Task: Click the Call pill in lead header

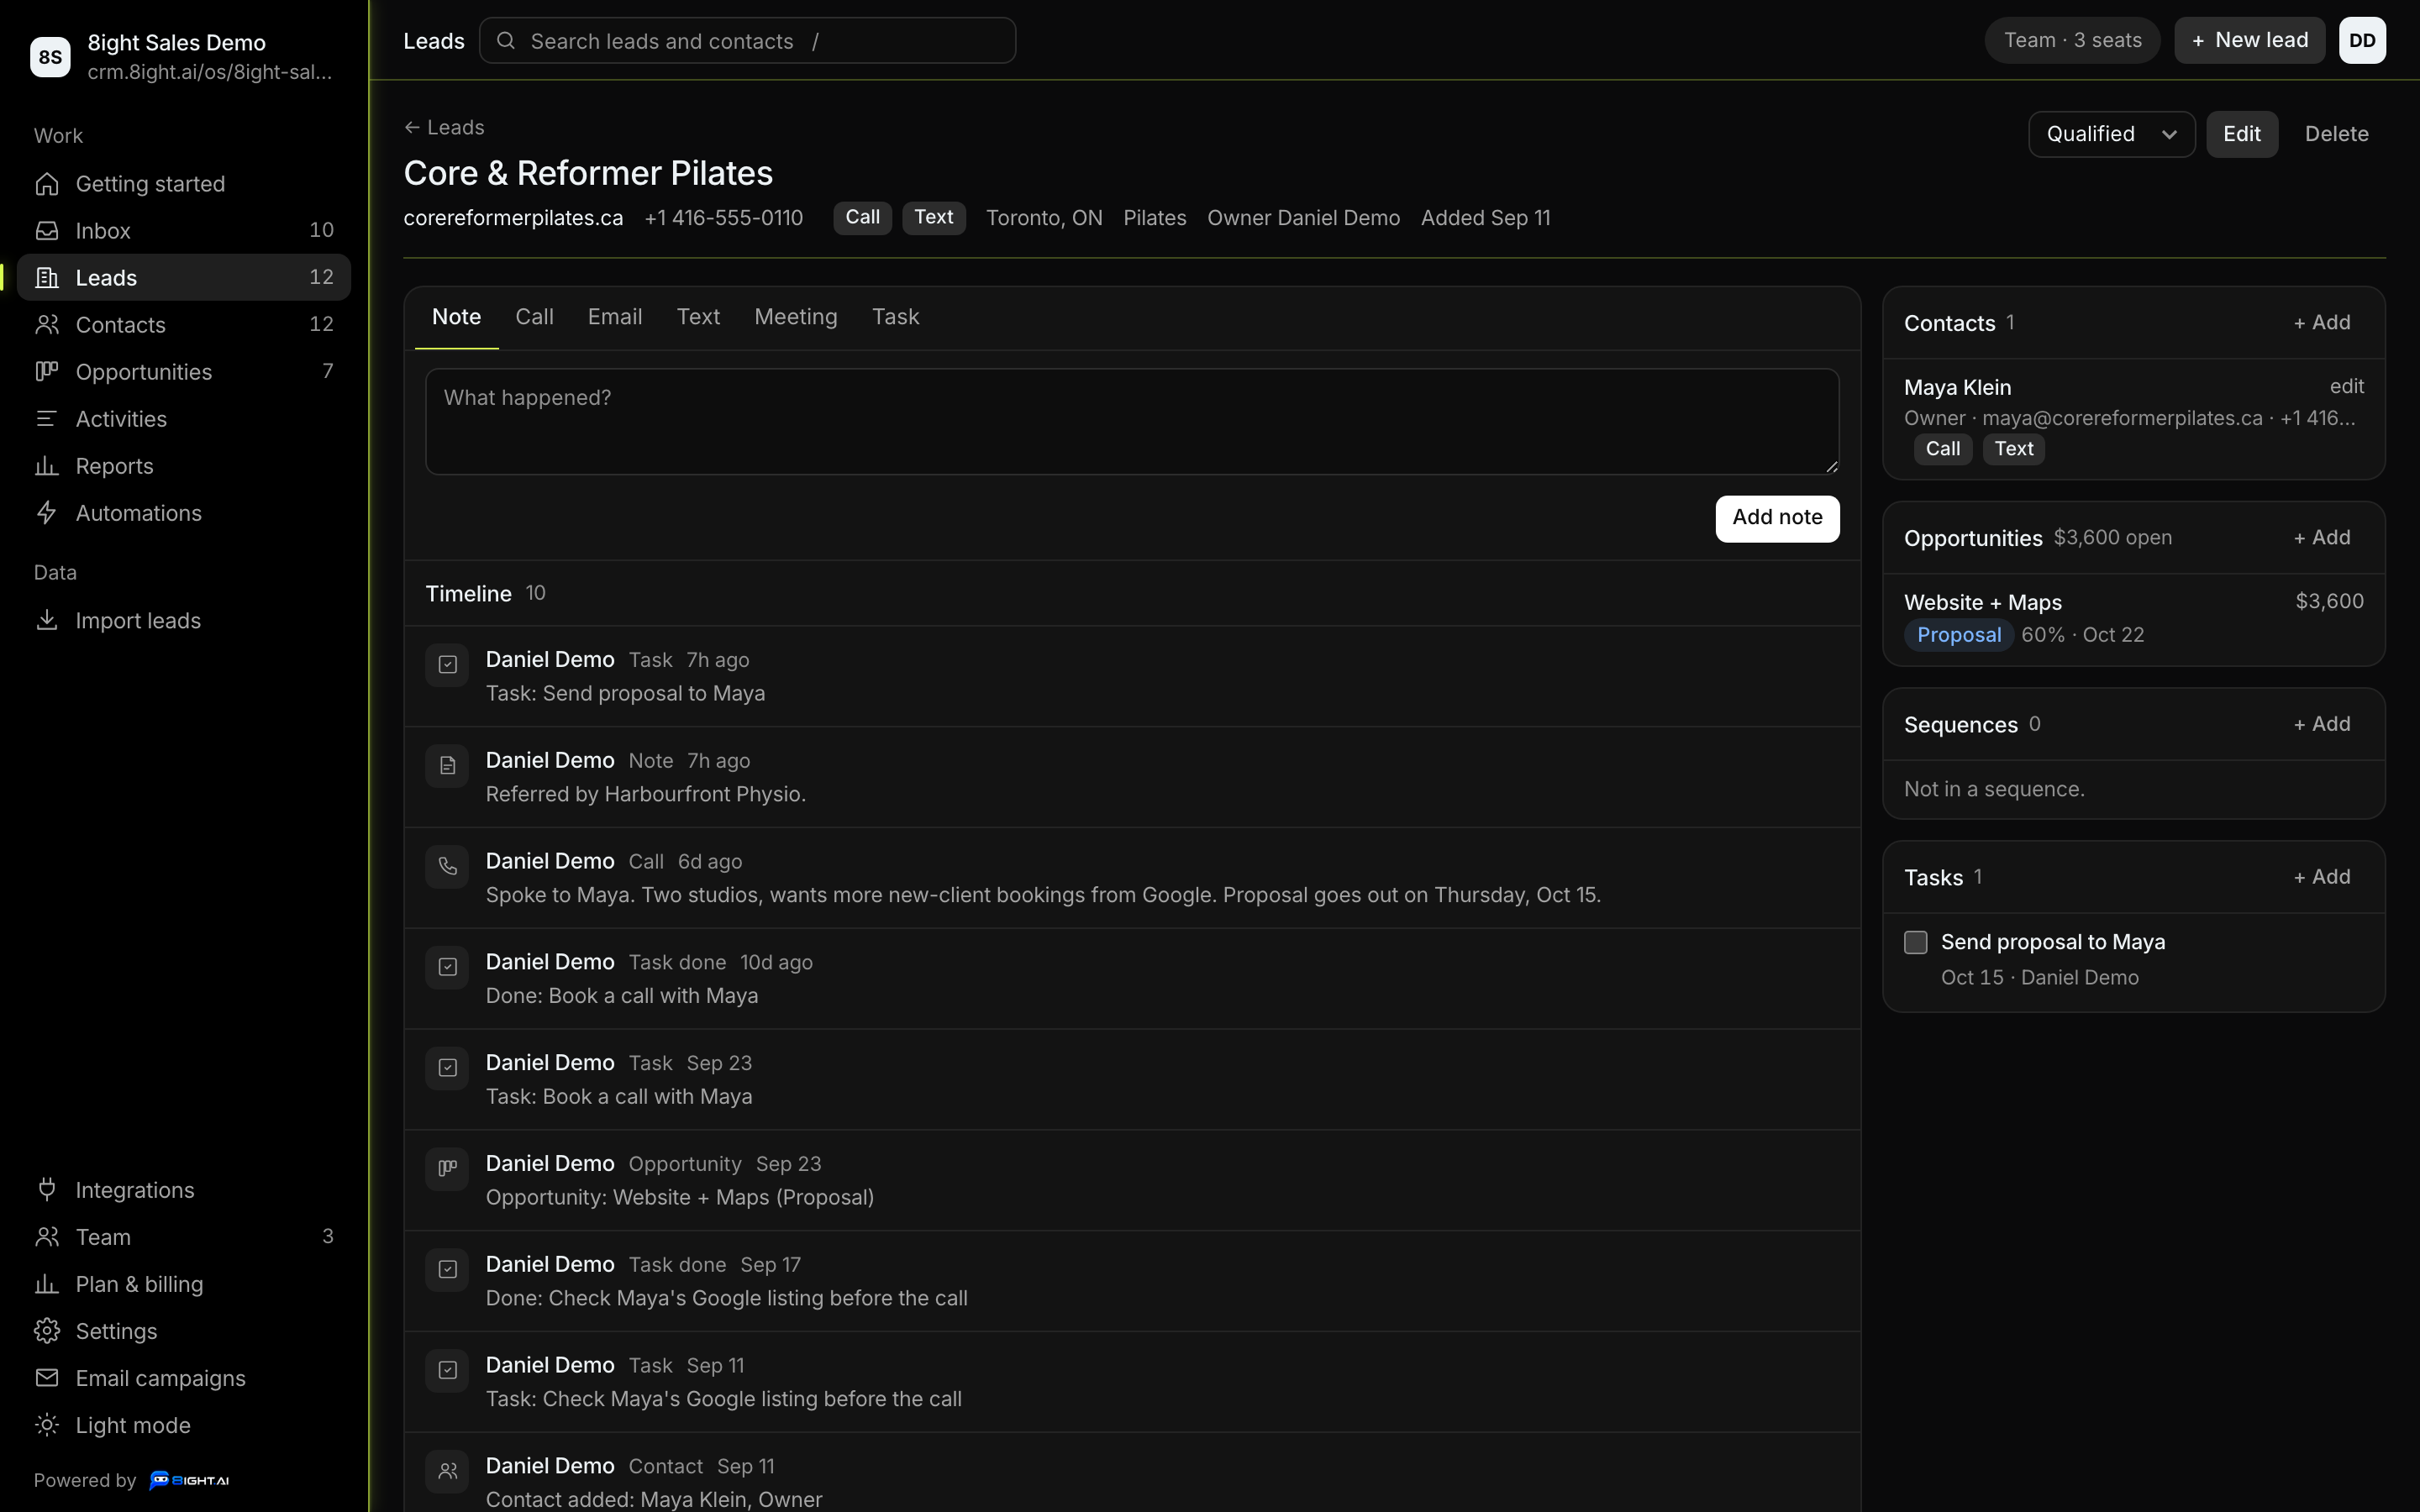Action: pyautogui.click(x=862, y=218)
